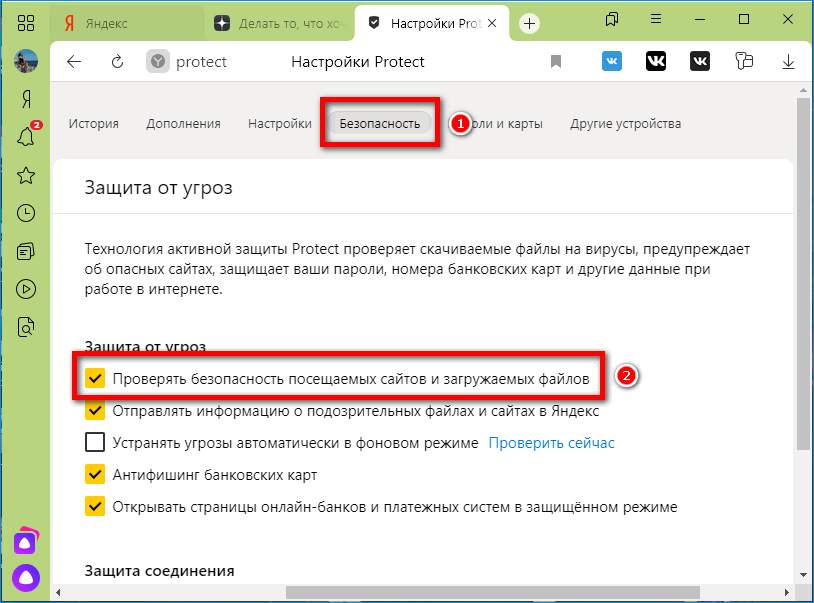
Task: Open the image search icon in sidebar
Action: (x=24, y=327)
